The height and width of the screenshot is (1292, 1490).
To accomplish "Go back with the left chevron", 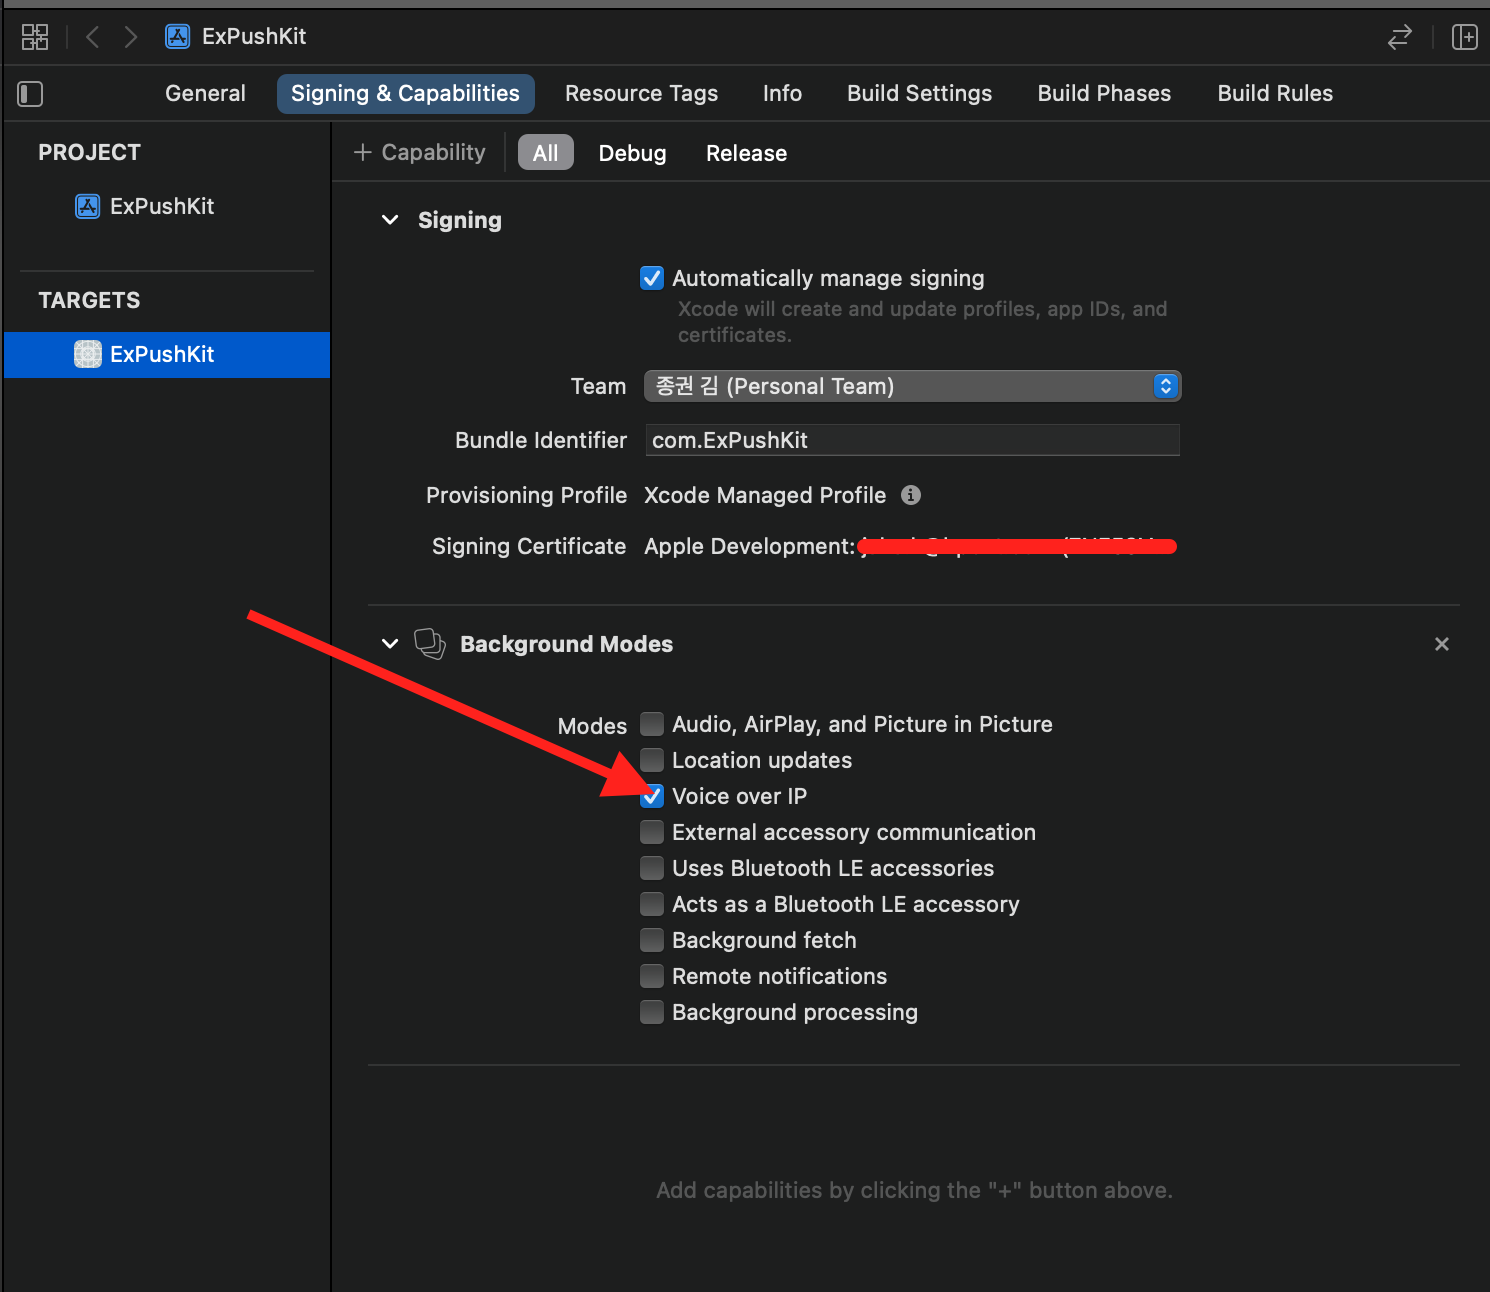I will coord(93,37).
